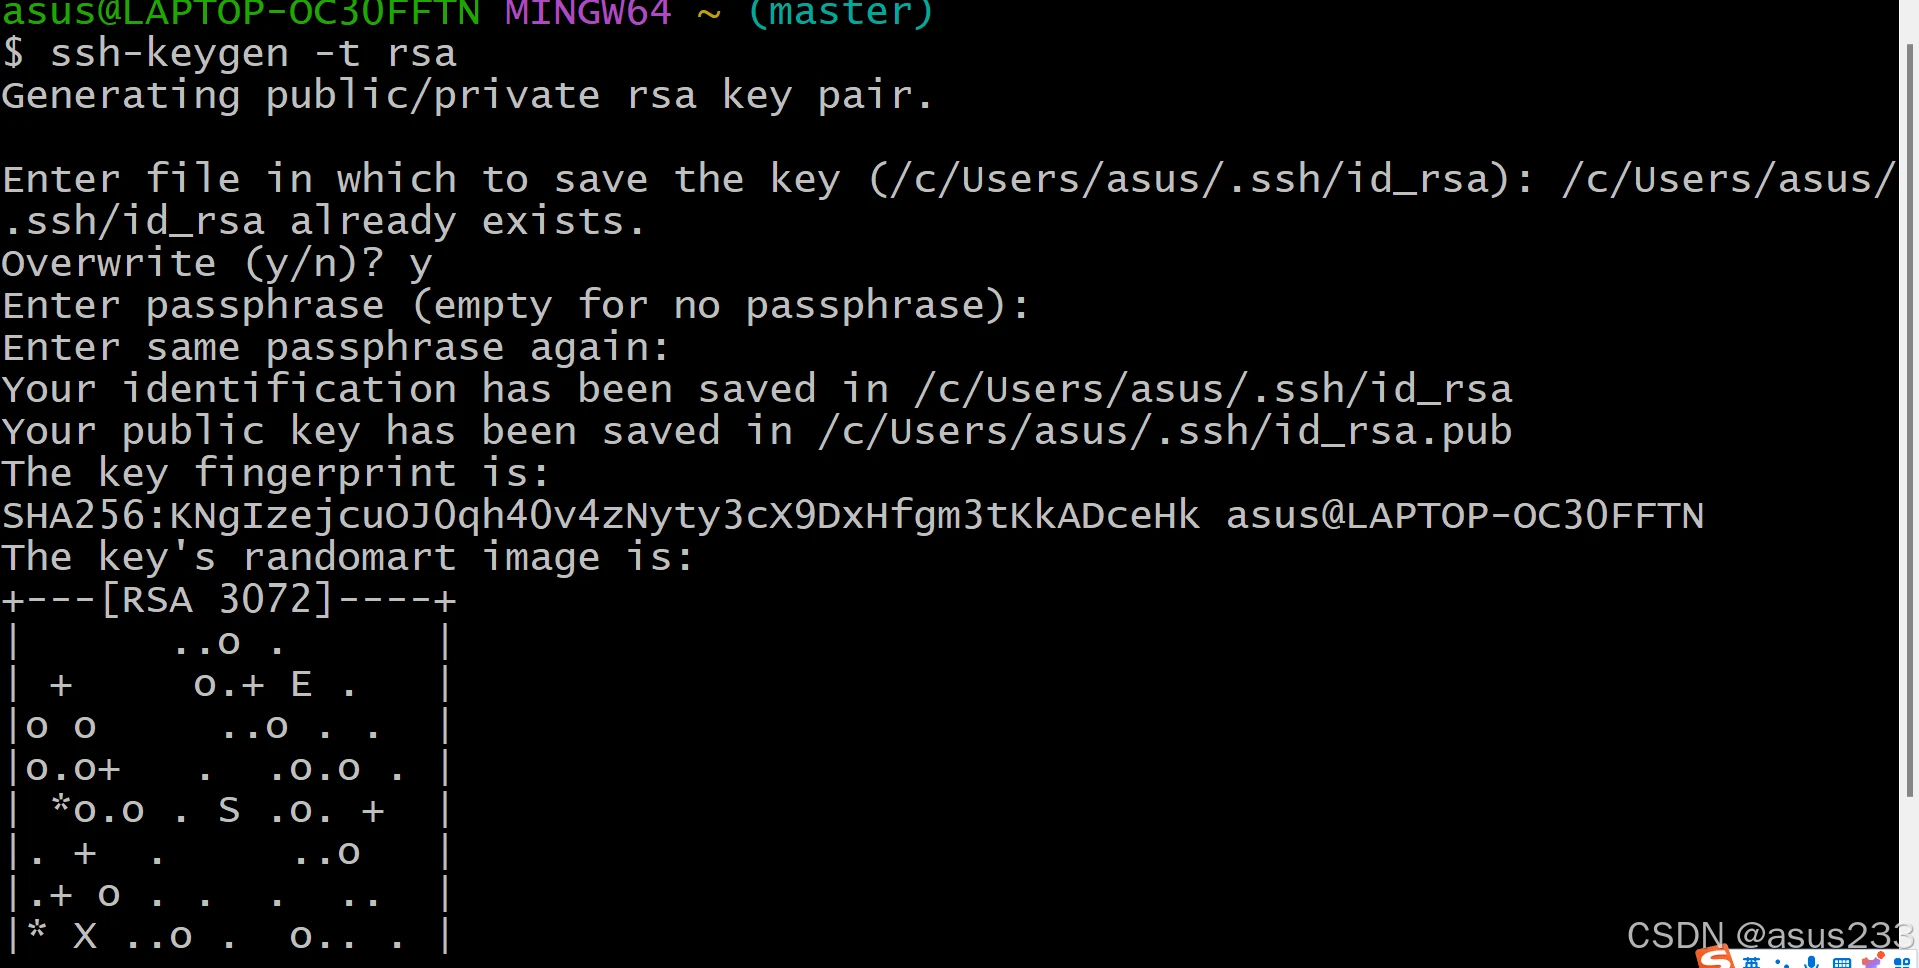This screenshot has width=1919, height=968.
Task: Click the letter S in randomart image
Action: pyautogui.click(x=229, y=810)
